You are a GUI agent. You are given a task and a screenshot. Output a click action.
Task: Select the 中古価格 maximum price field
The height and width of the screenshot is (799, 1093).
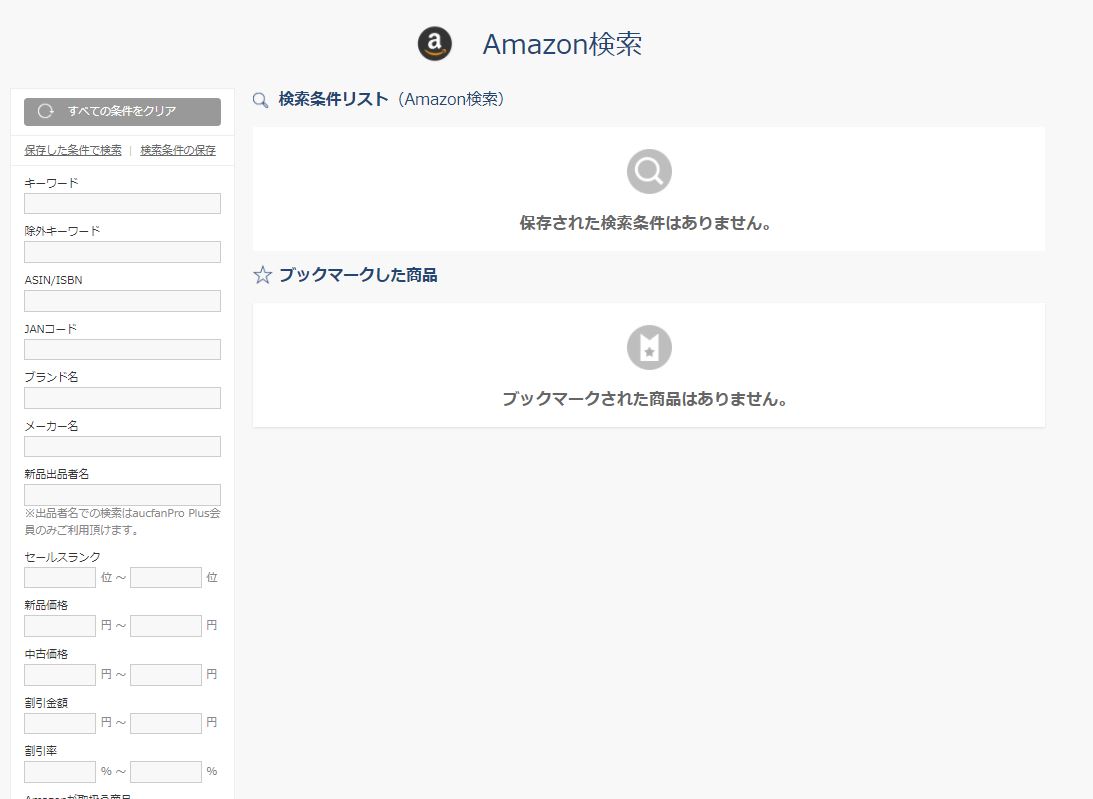[166, 674]
